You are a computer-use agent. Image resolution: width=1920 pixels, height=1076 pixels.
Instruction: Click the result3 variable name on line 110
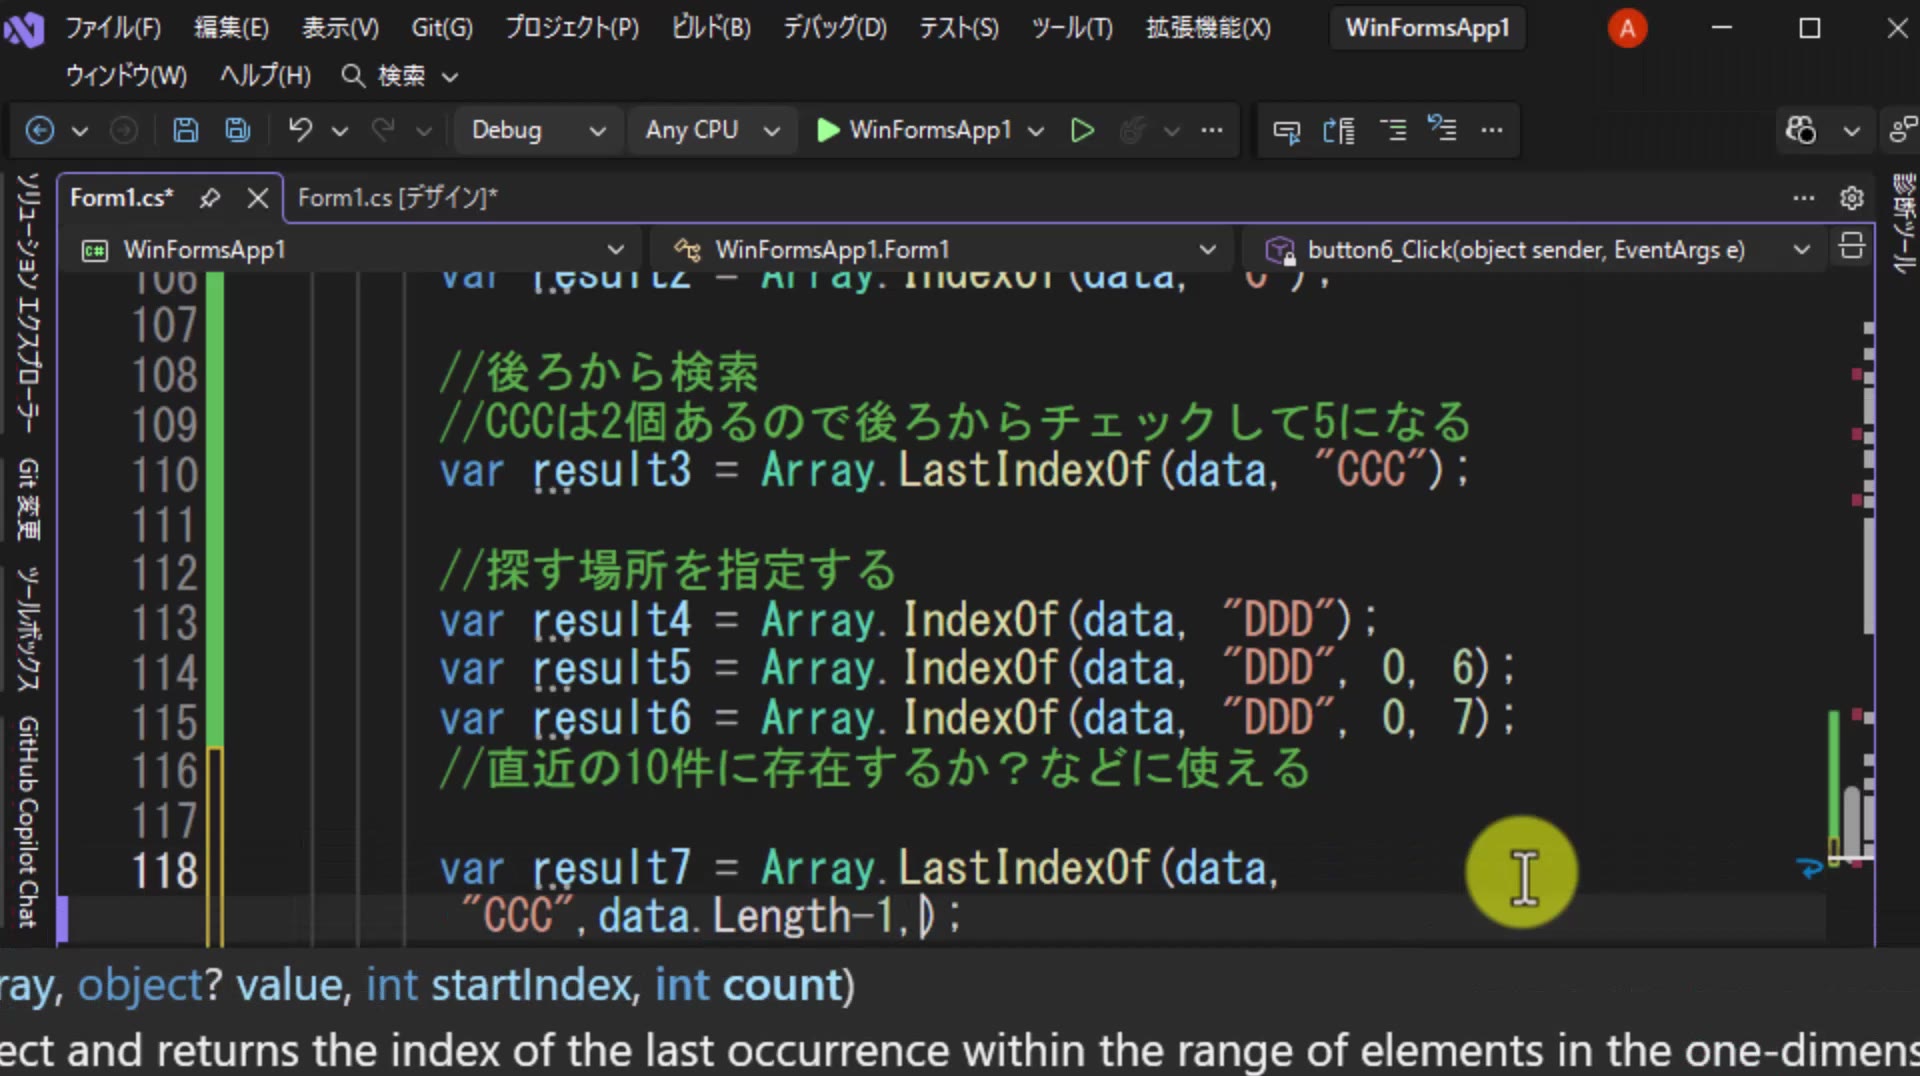click(x=611, y=471)
